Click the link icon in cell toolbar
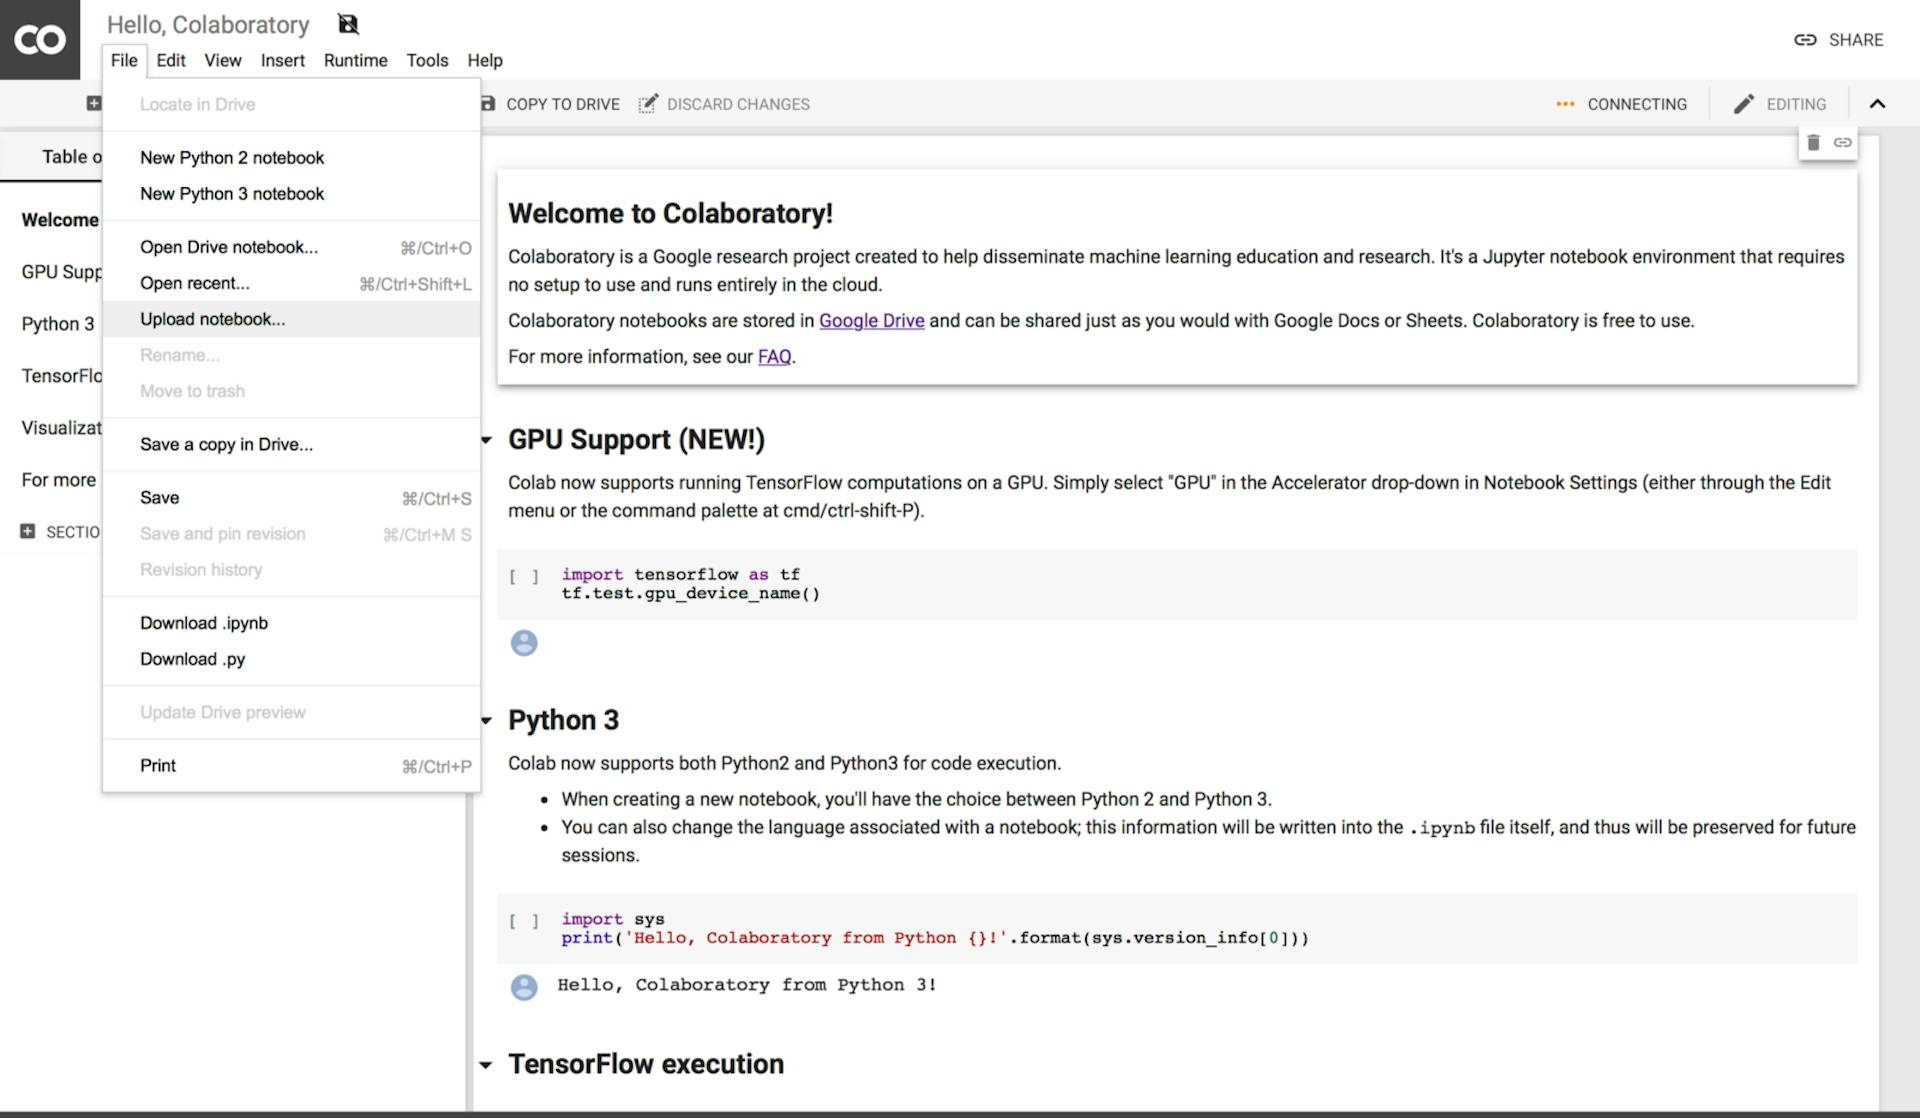Image resolution: width=1920 pixels, height=1118 pixels. pos(1843,142)
